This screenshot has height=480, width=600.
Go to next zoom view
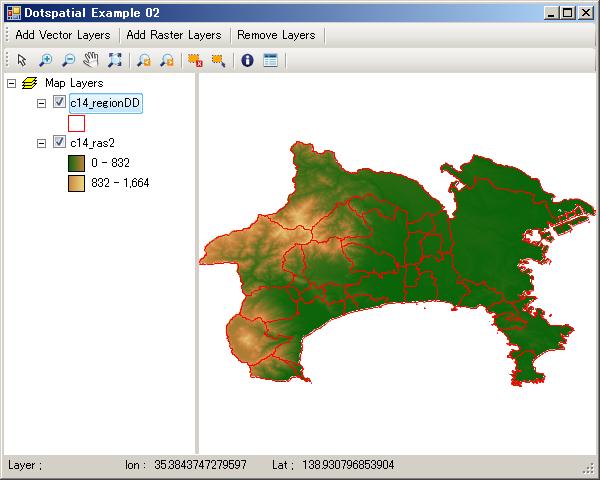coord(167,60)
